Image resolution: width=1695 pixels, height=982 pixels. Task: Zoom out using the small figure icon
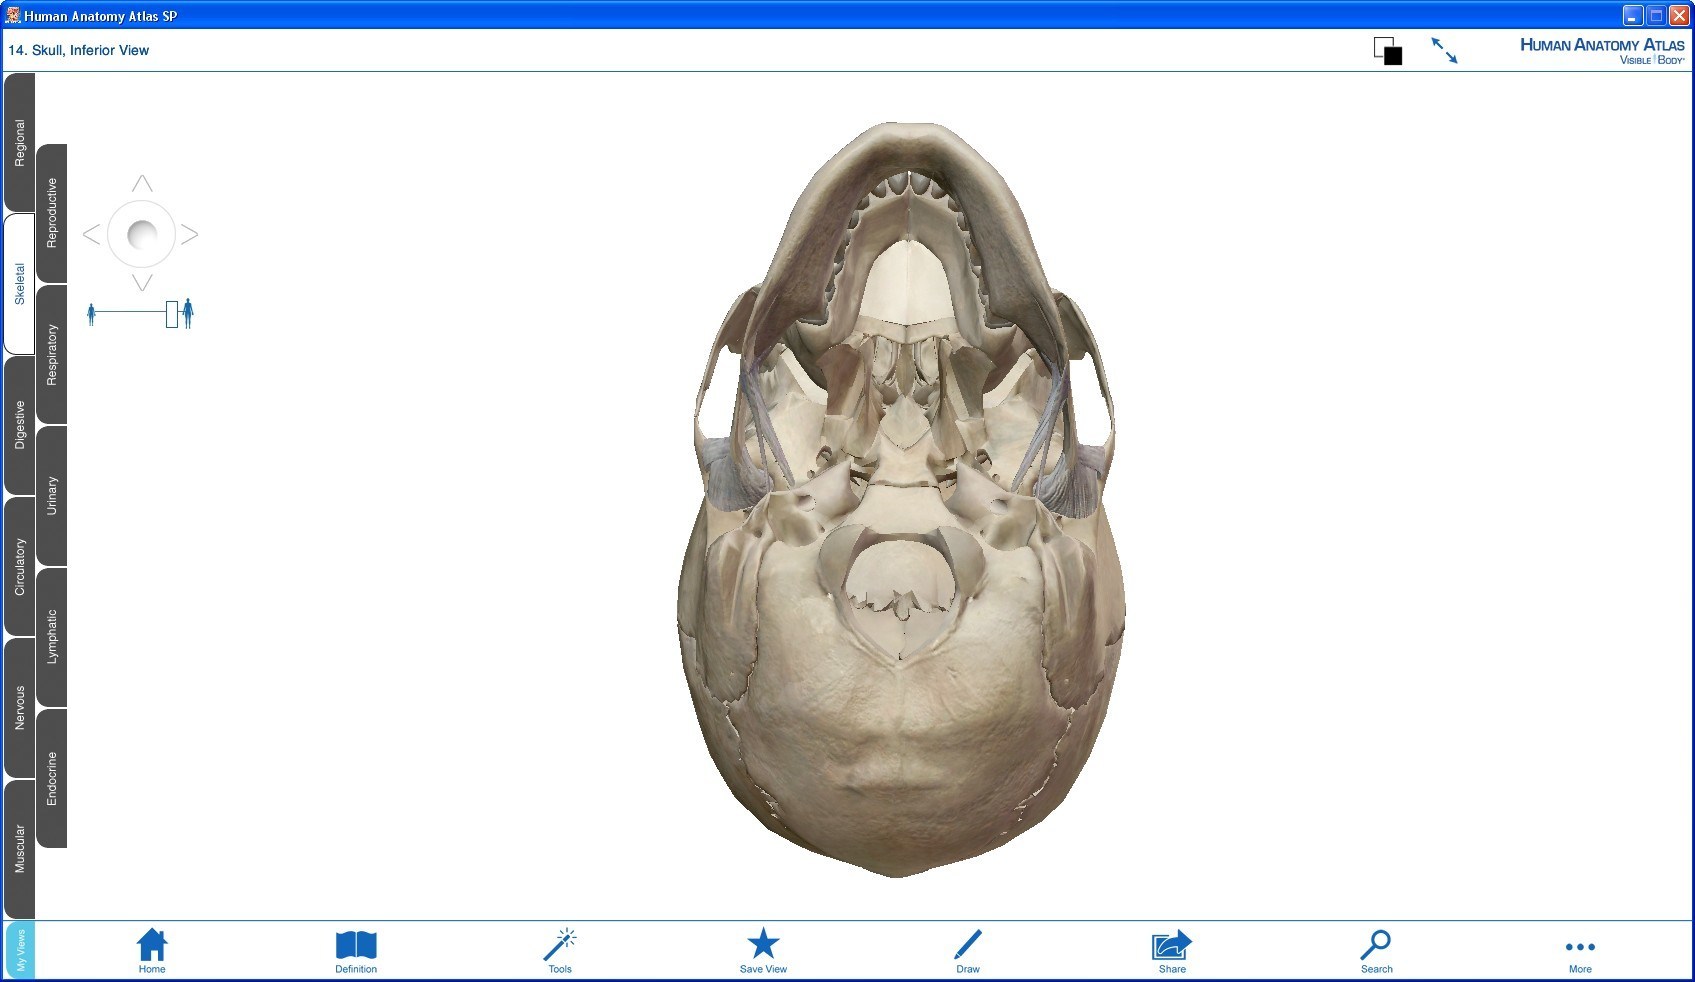[x=91, y=314]
